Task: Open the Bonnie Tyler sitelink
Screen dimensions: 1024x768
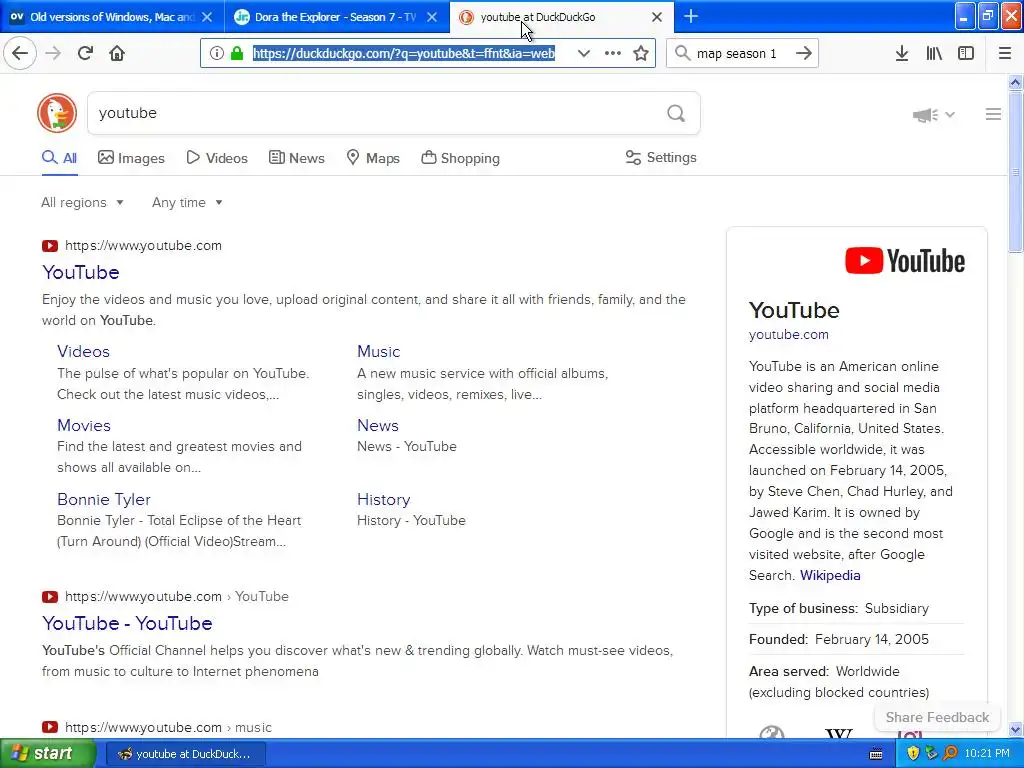Action: point(104,500)
